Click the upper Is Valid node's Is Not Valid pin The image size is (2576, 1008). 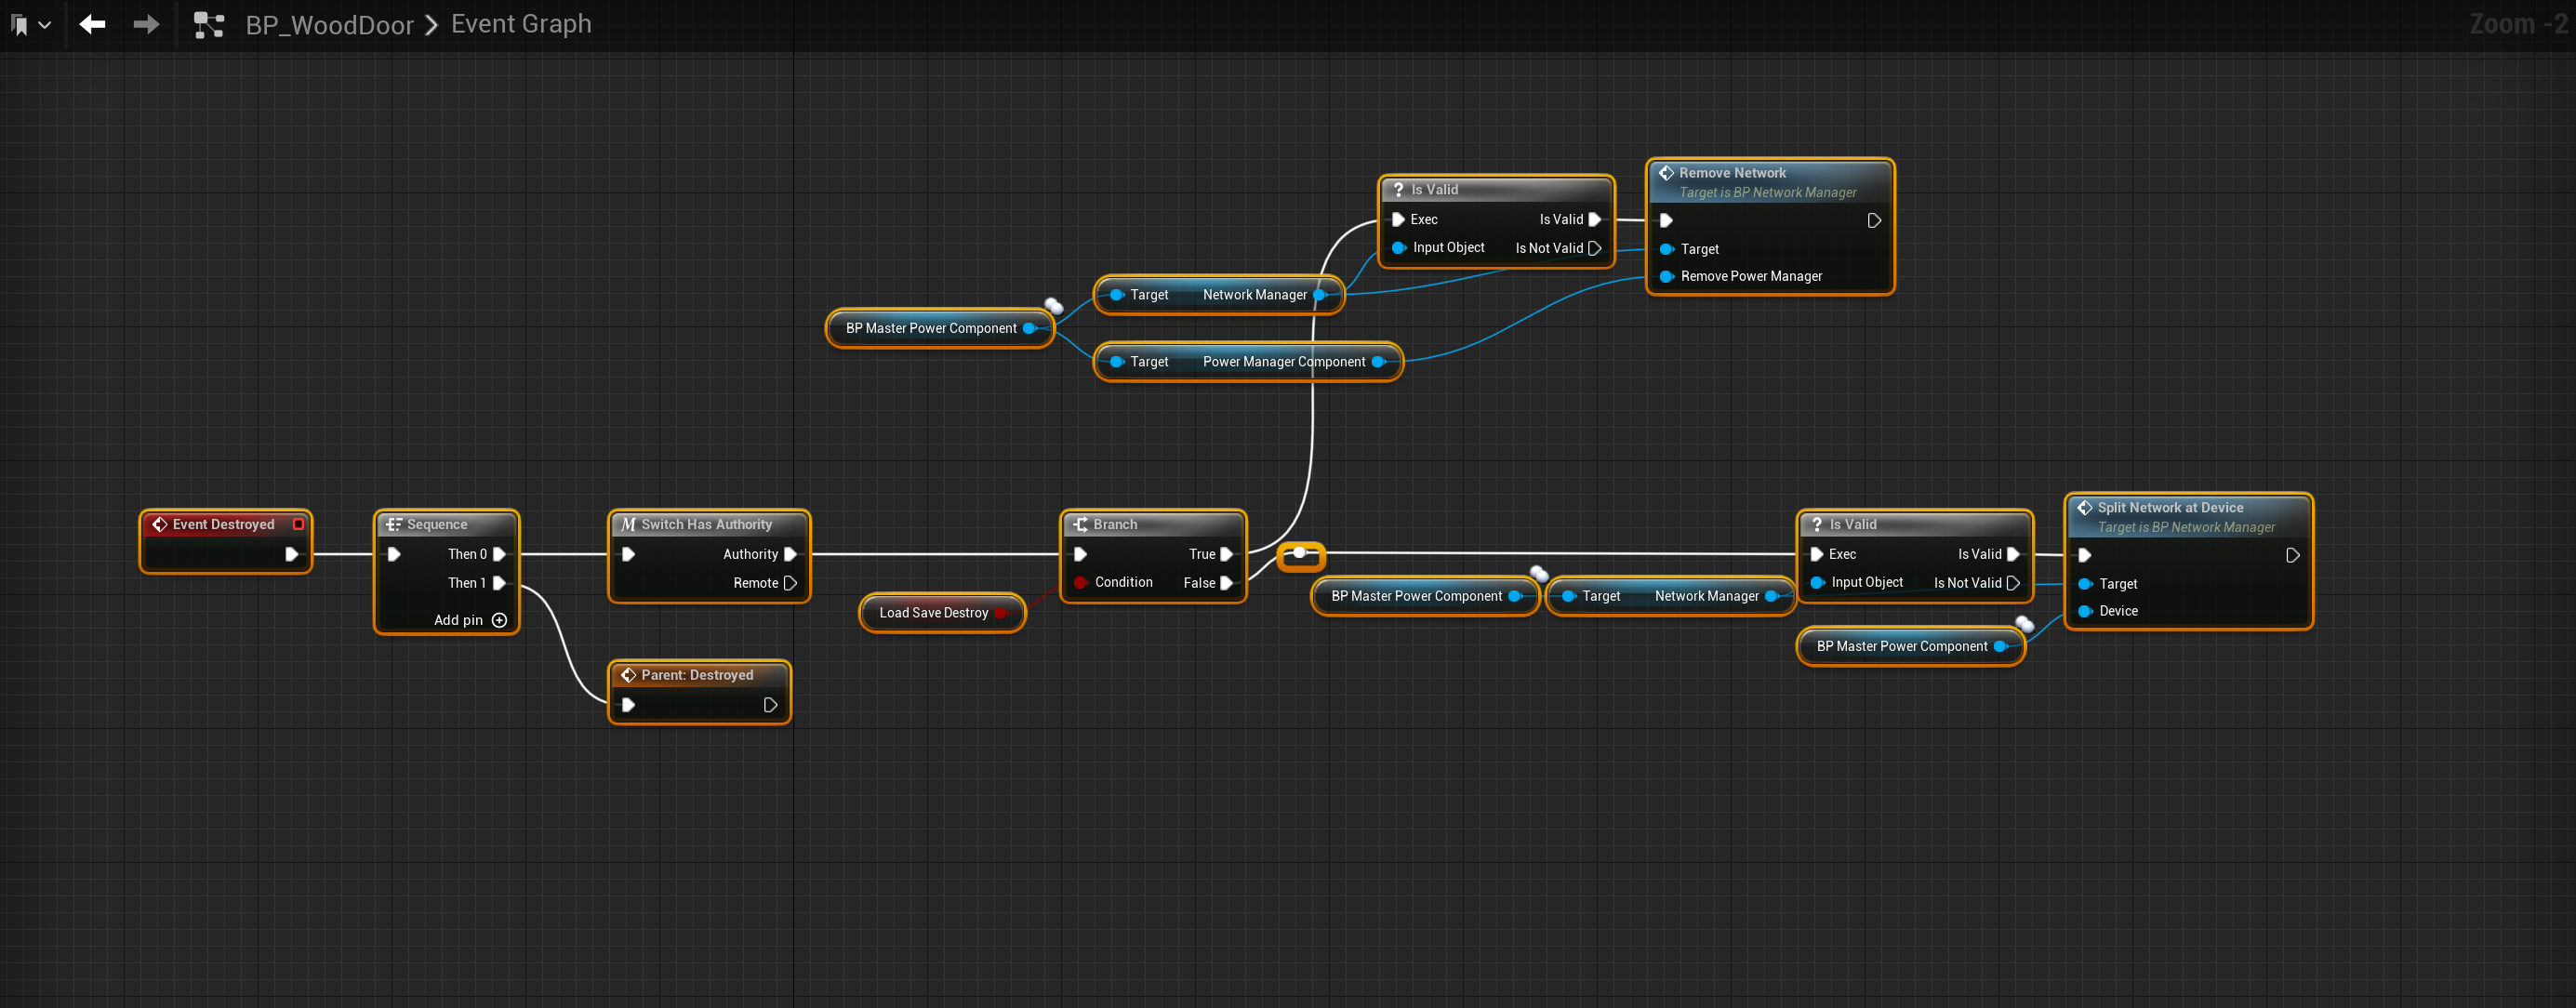(1594, 248)
